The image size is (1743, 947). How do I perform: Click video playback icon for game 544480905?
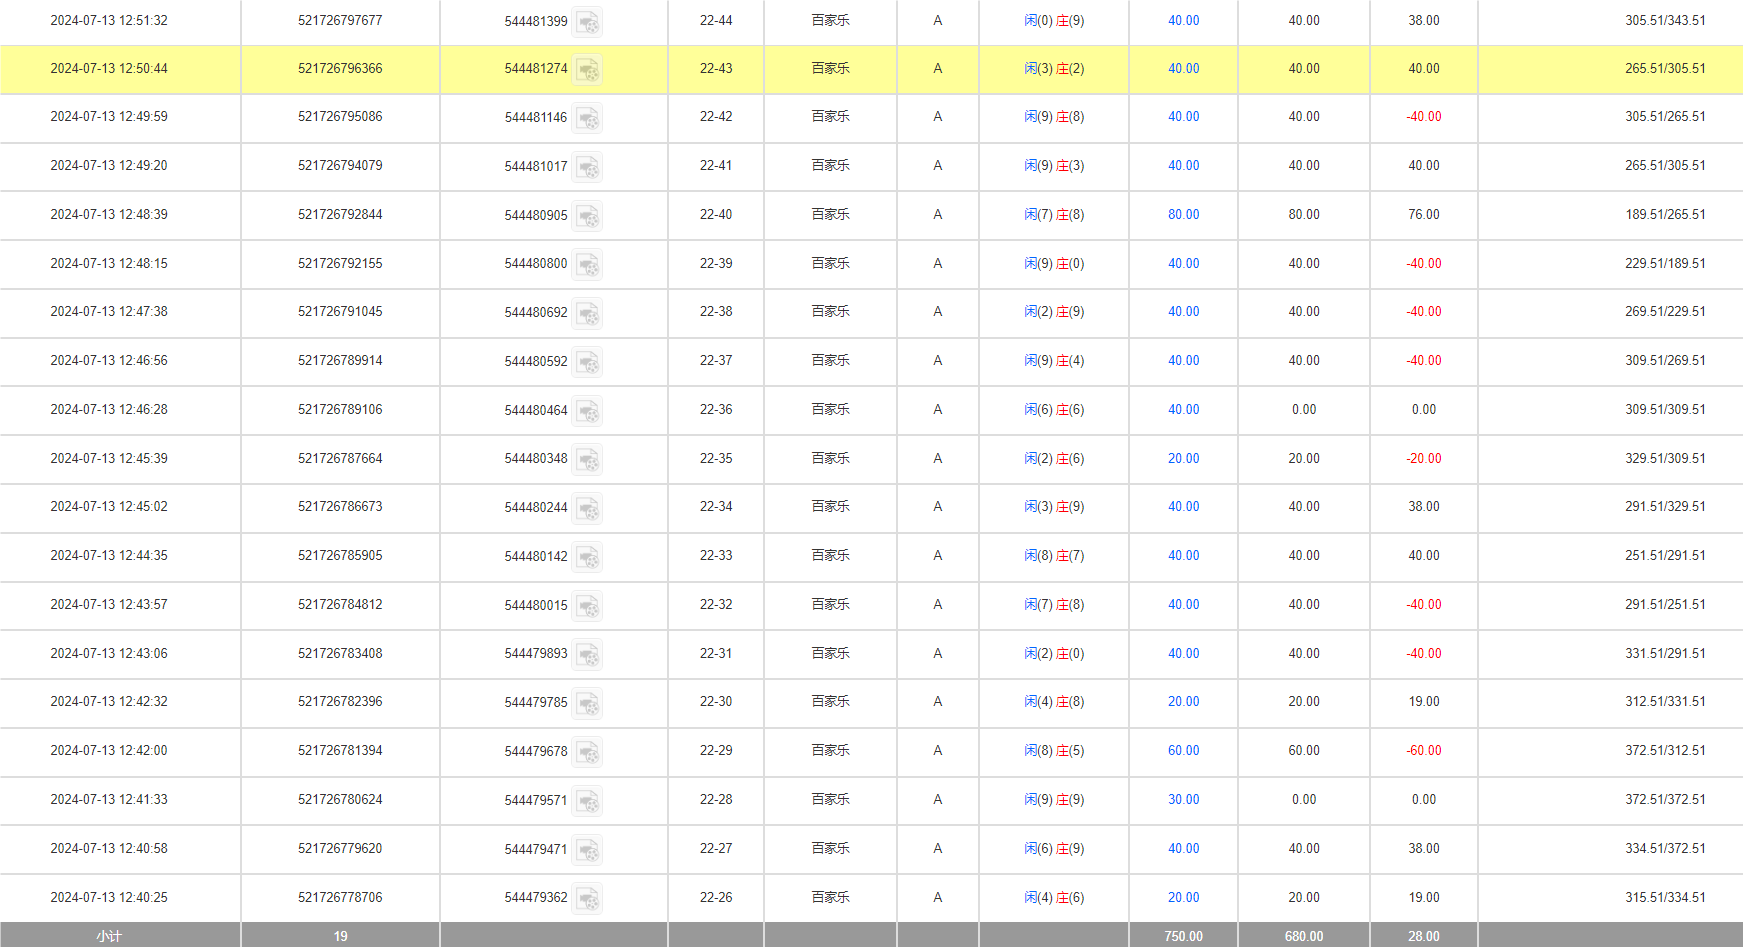(x=589, y=216)
